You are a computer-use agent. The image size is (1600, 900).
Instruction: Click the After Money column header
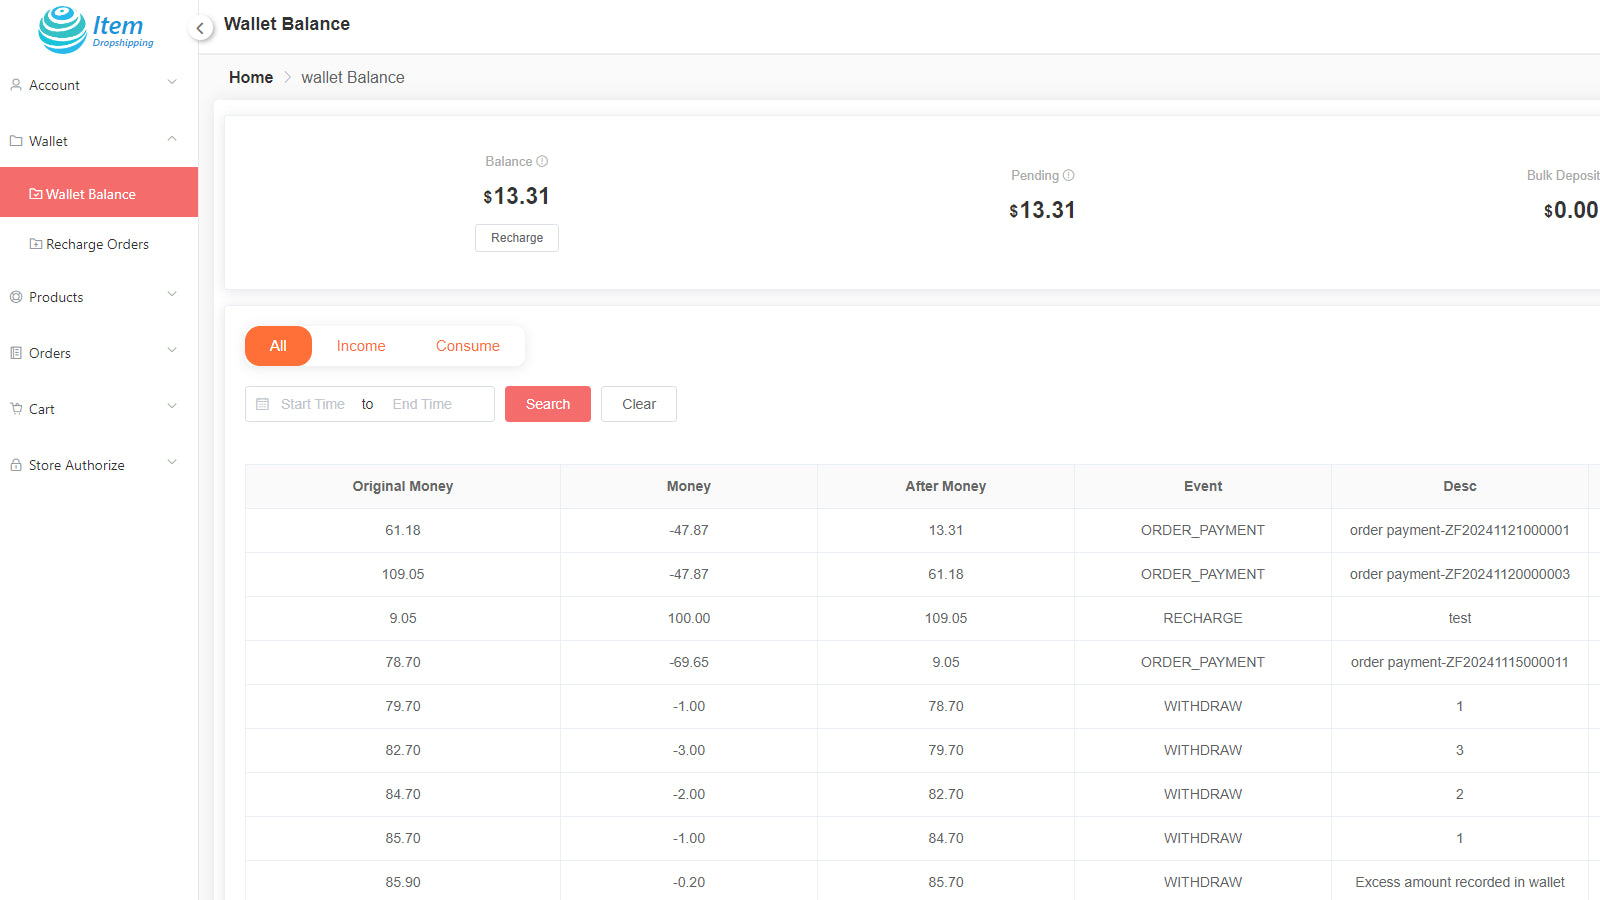click(946, 486)
